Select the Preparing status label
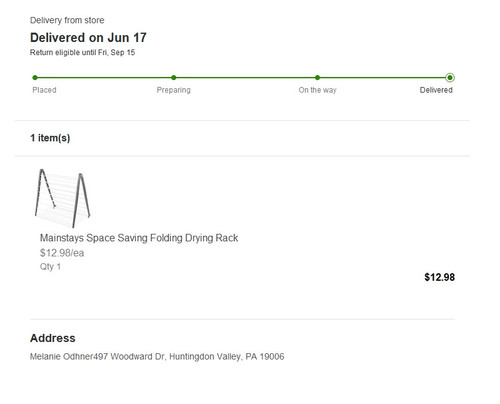This screenshot has width=500, height=404. tap(174, 90)
